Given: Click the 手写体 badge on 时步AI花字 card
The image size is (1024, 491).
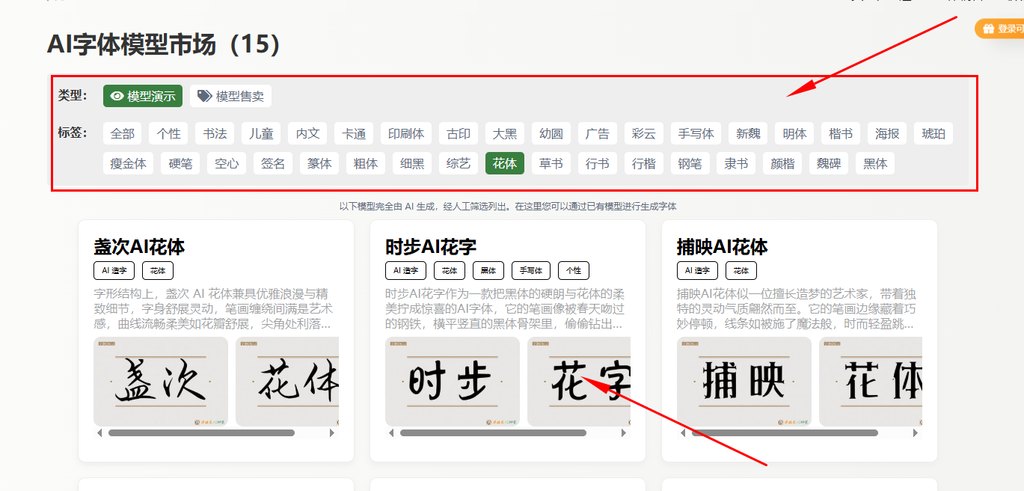Looking at the screenshot, I should tap(531, 270).
